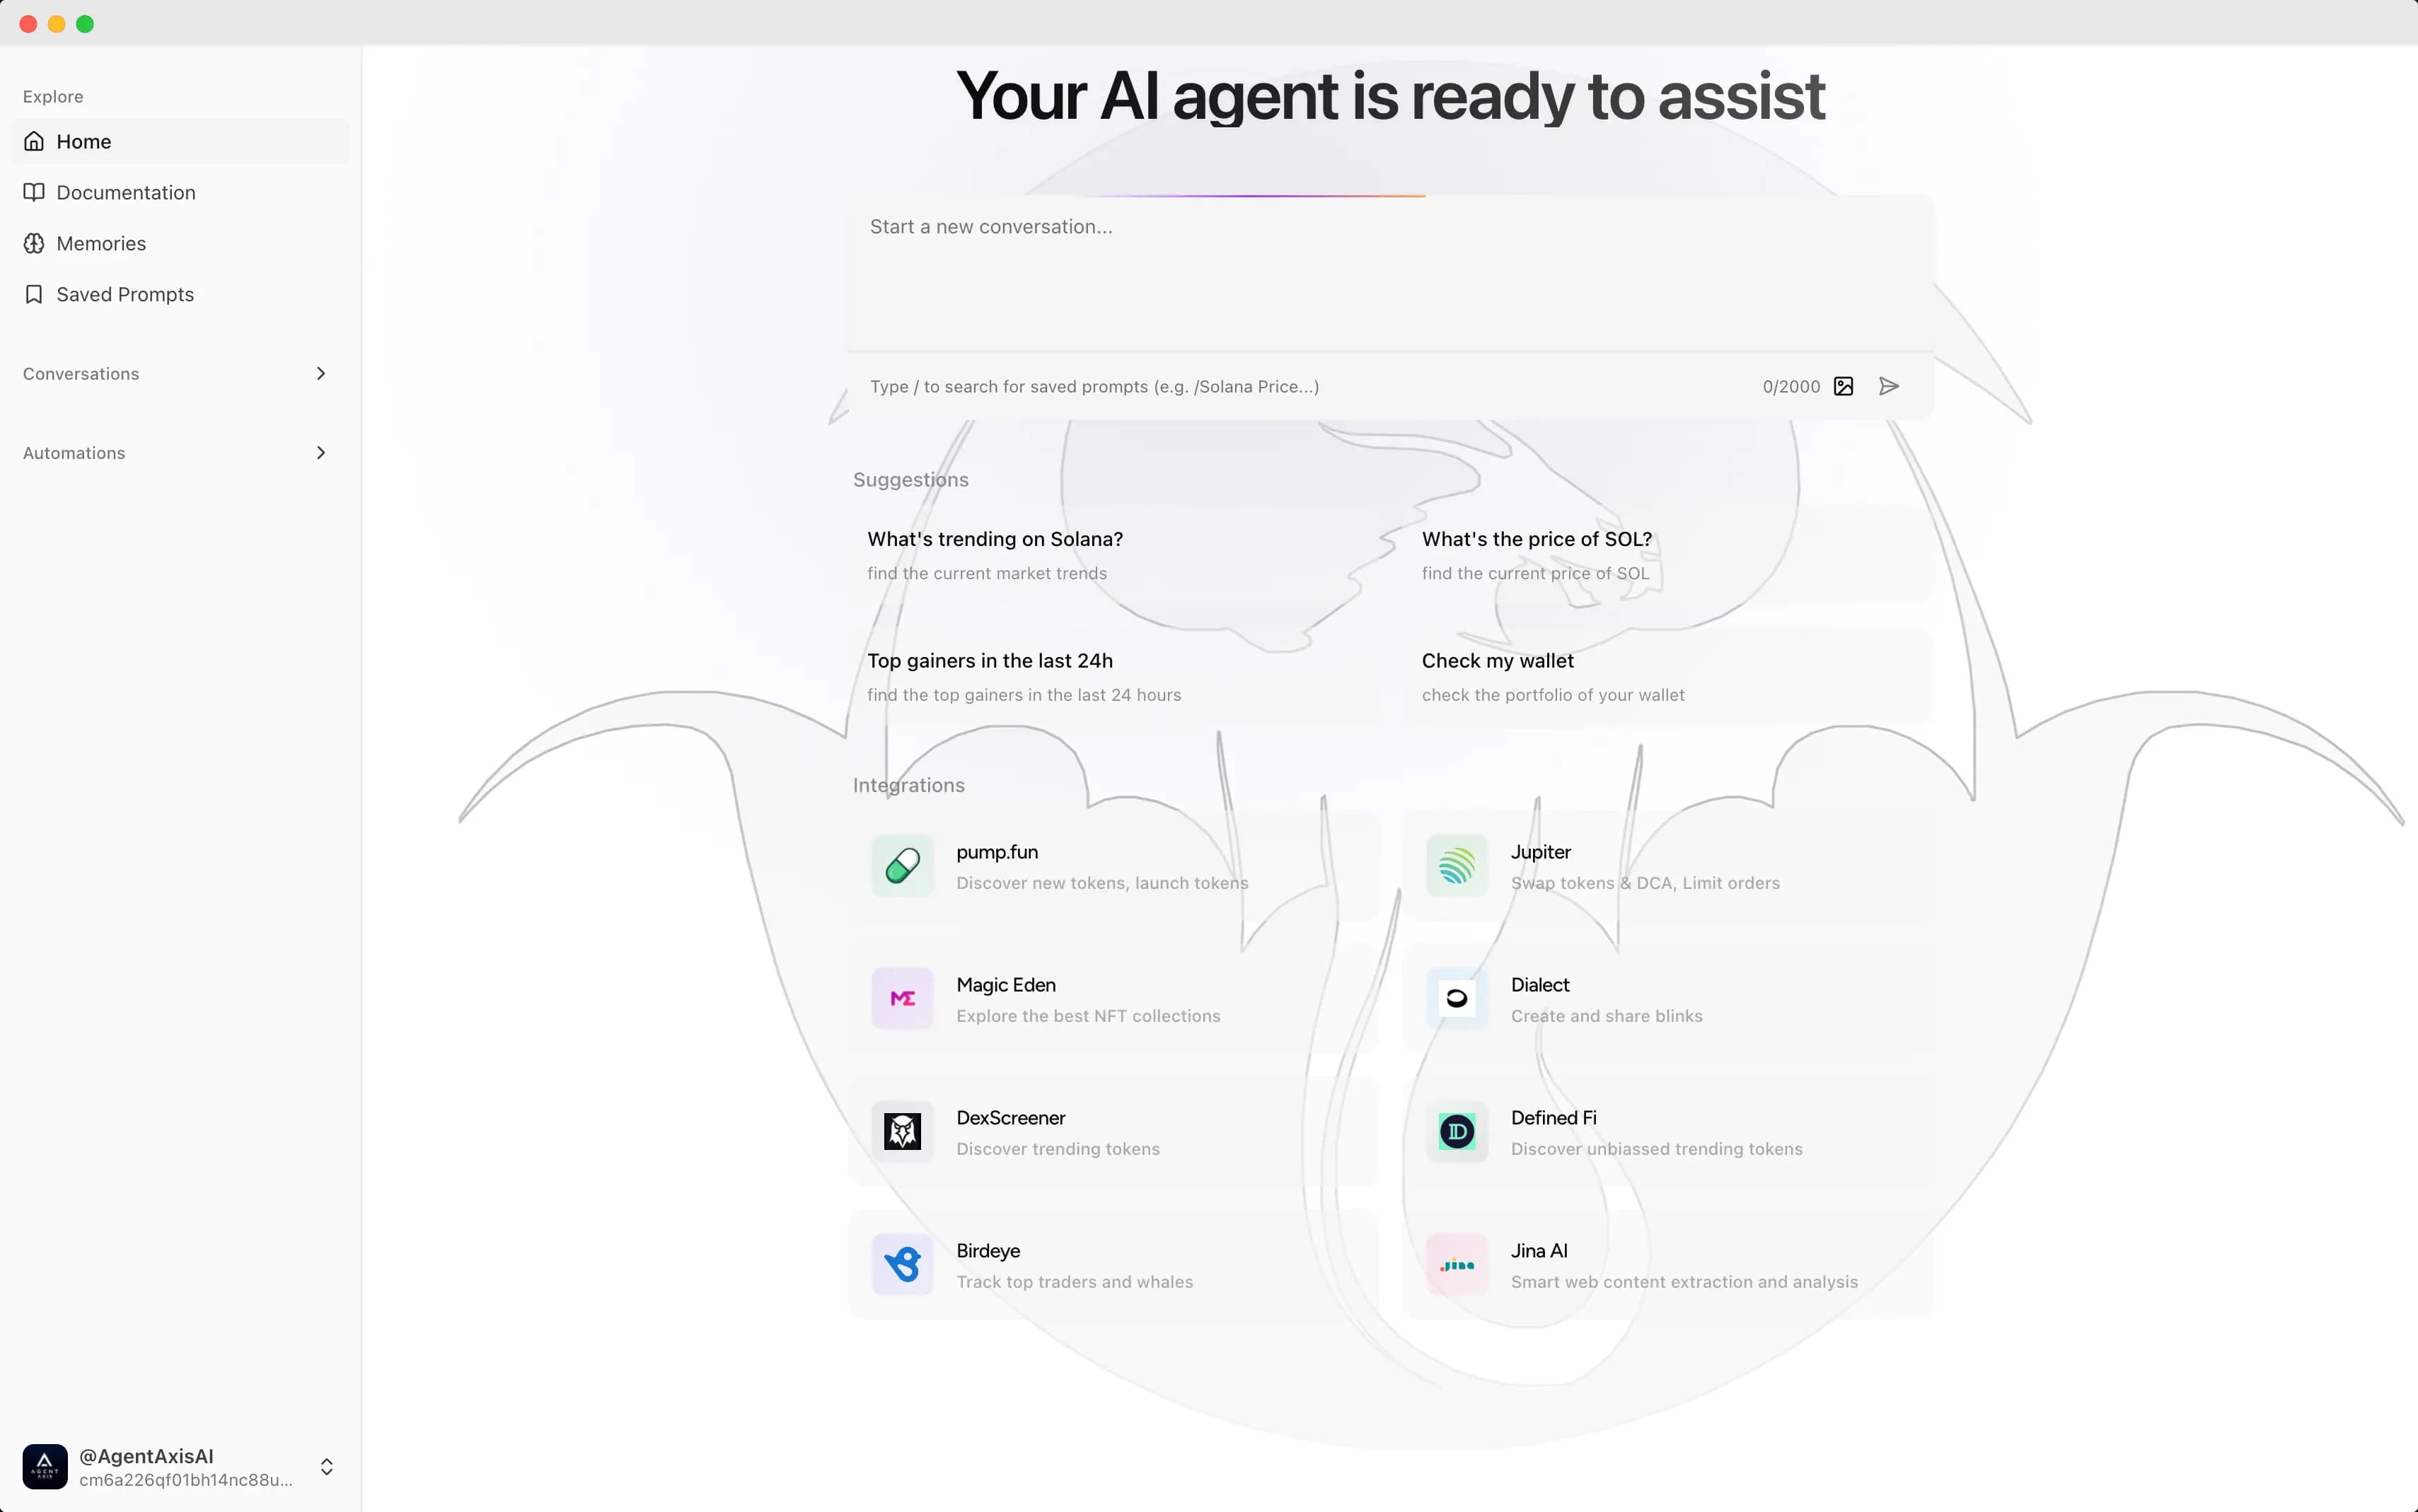
Task: Click the pump.fun integration icon
Action: tap(903, 866)
